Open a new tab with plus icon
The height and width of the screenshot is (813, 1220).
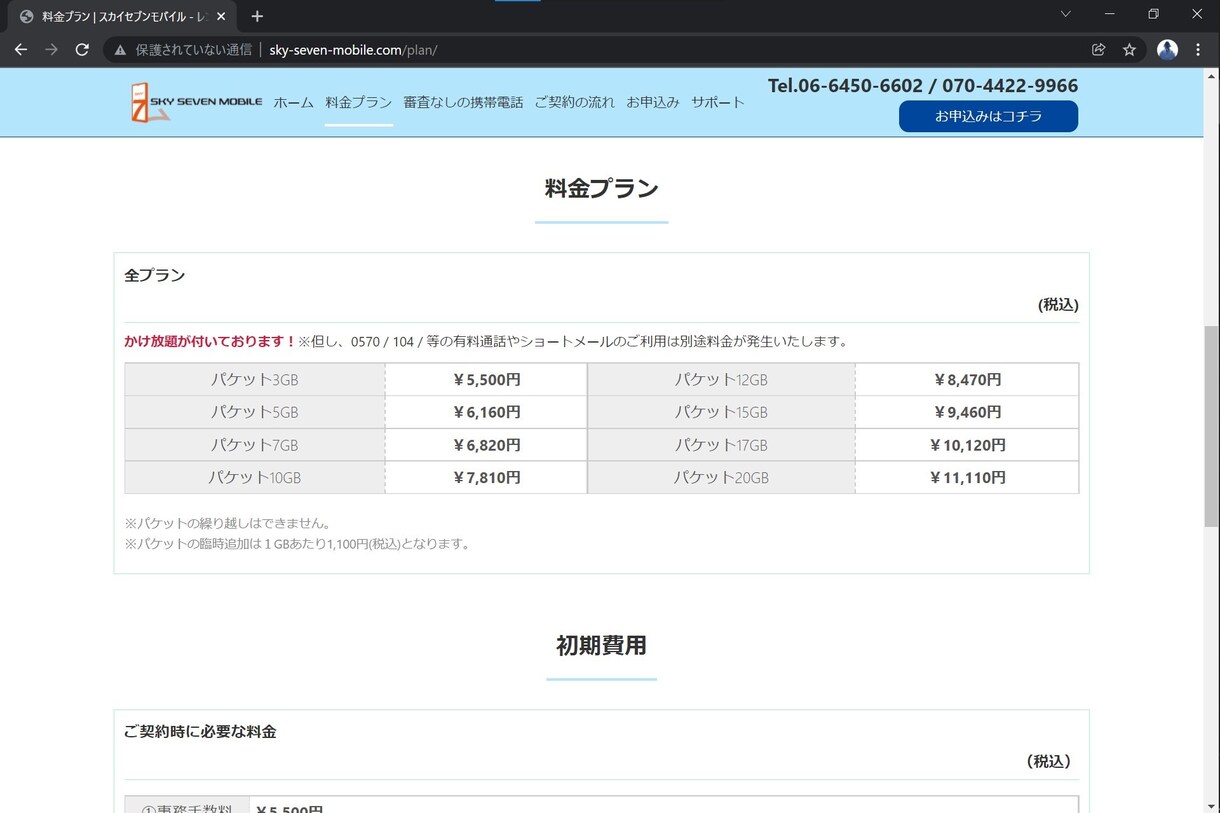[257, 16]
